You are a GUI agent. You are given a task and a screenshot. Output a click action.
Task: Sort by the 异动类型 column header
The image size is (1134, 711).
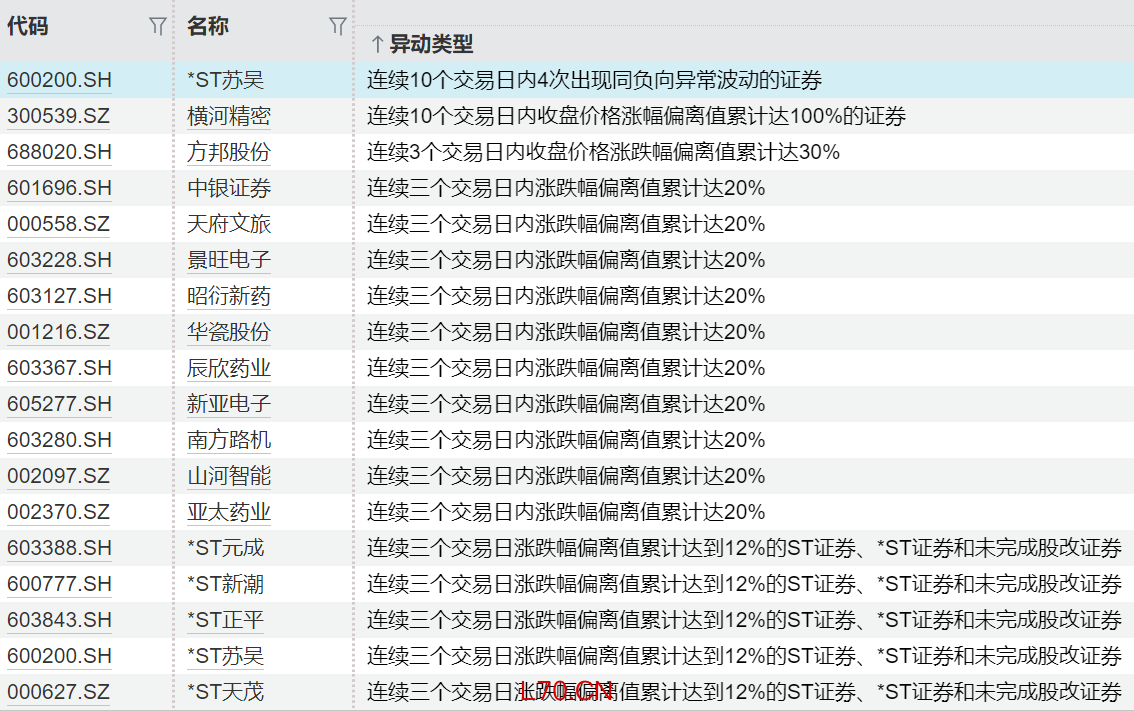click(x=431, y=44)
